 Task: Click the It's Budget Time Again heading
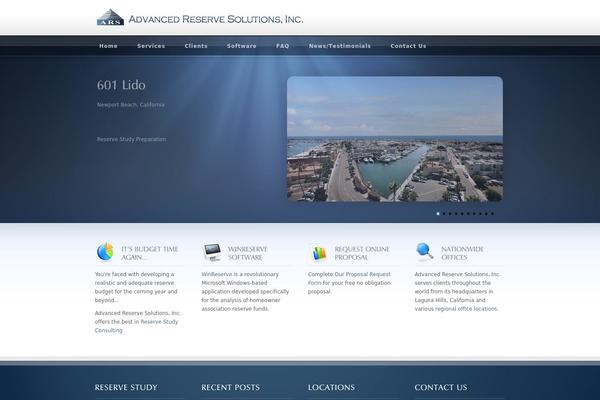tap(150, 253)
